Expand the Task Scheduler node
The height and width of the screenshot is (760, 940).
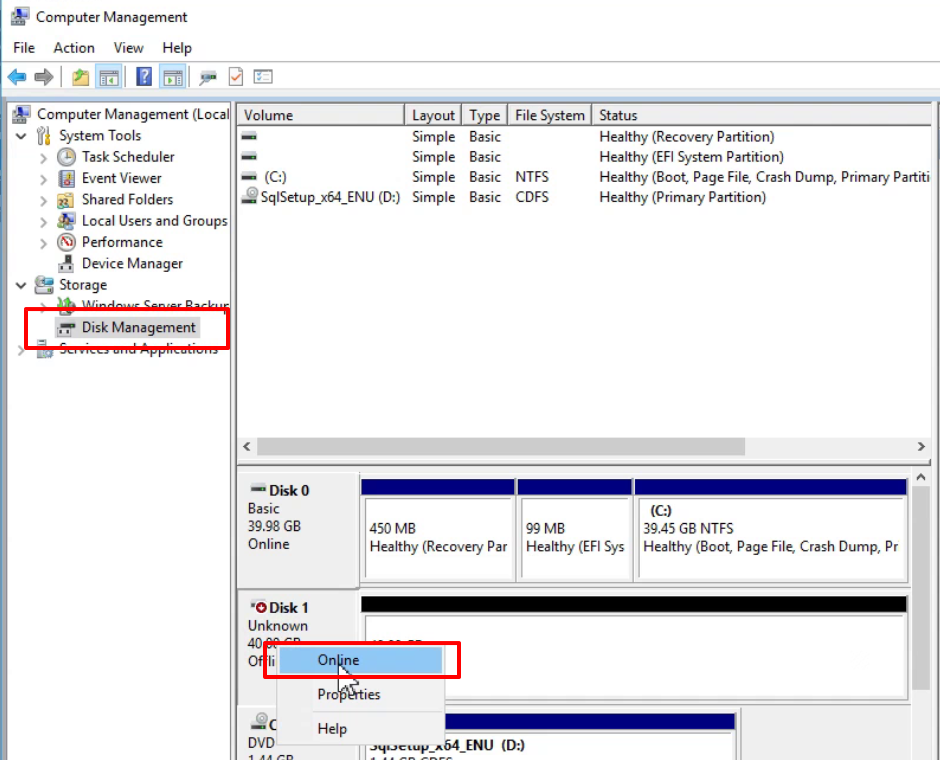43,158
